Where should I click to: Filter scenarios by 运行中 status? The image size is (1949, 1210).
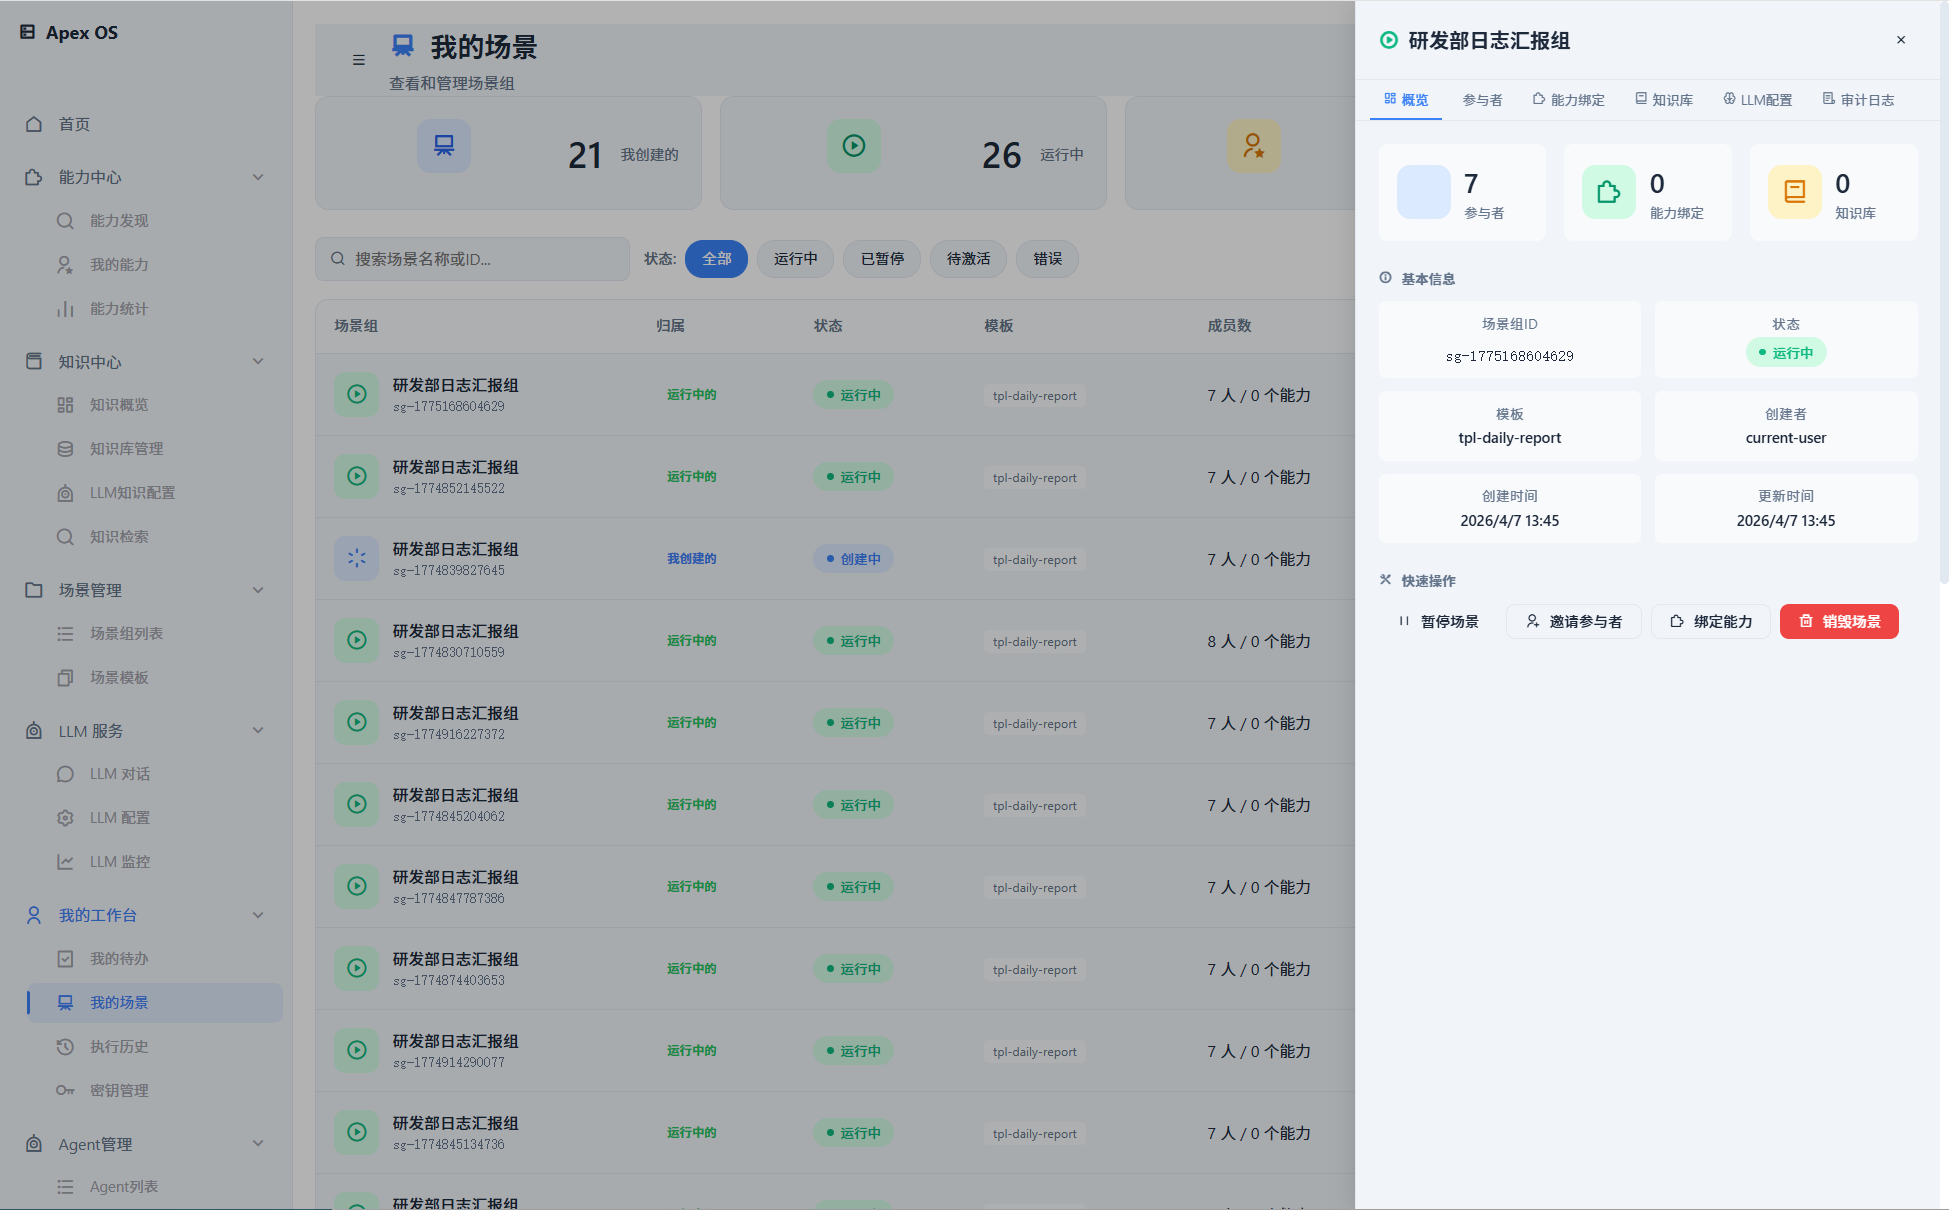pyautogui.click(x=795, y=259)
